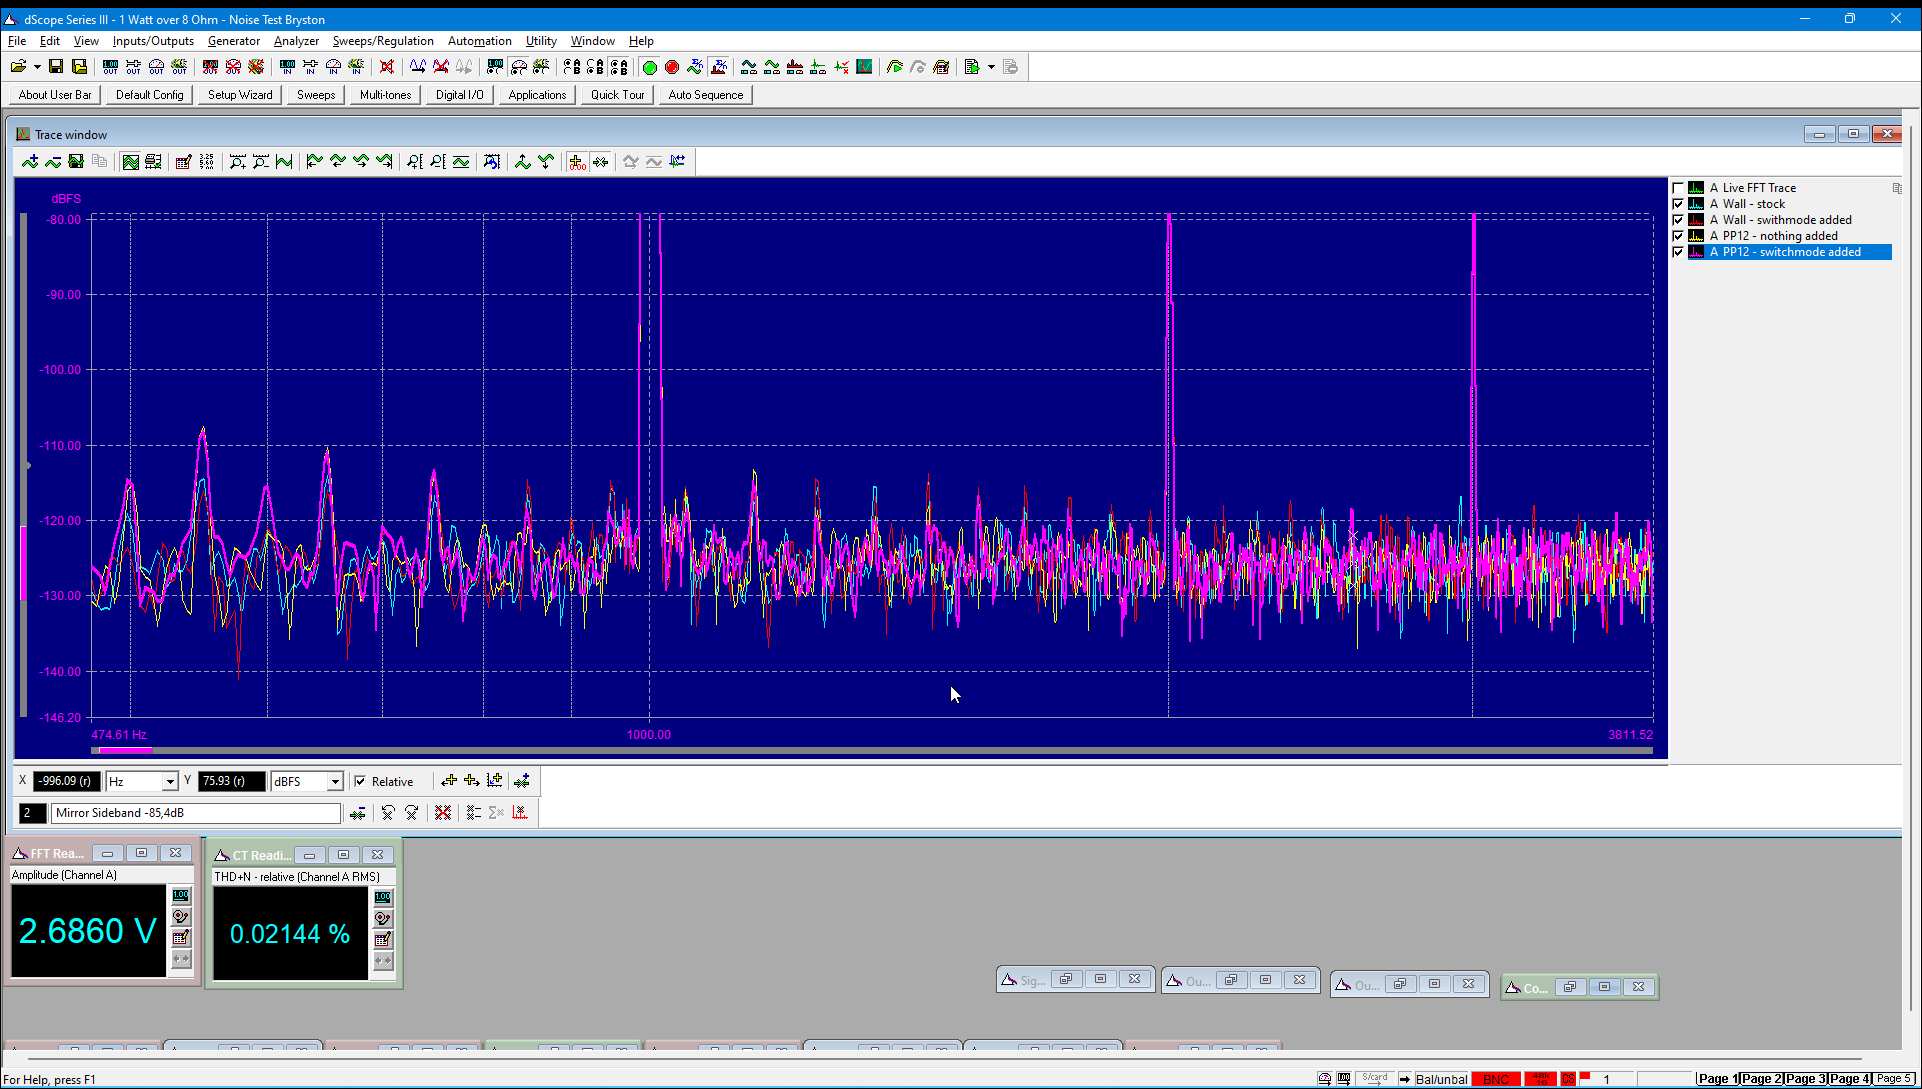
Task: Click Add Trace icon in Trace toolbar
Action: [30, 162]
